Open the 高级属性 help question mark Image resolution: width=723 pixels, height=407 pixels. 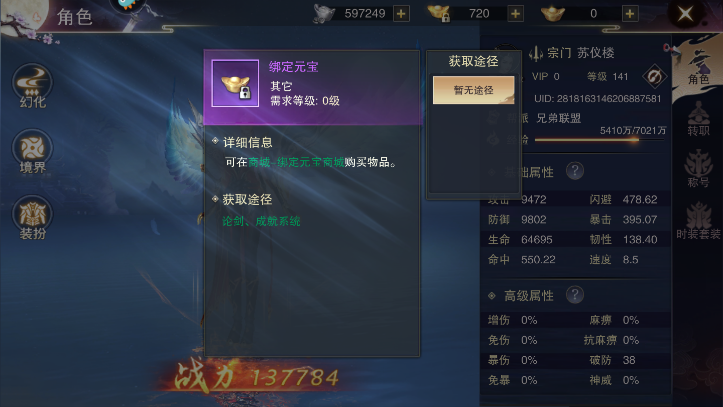[x=575, y=295]
